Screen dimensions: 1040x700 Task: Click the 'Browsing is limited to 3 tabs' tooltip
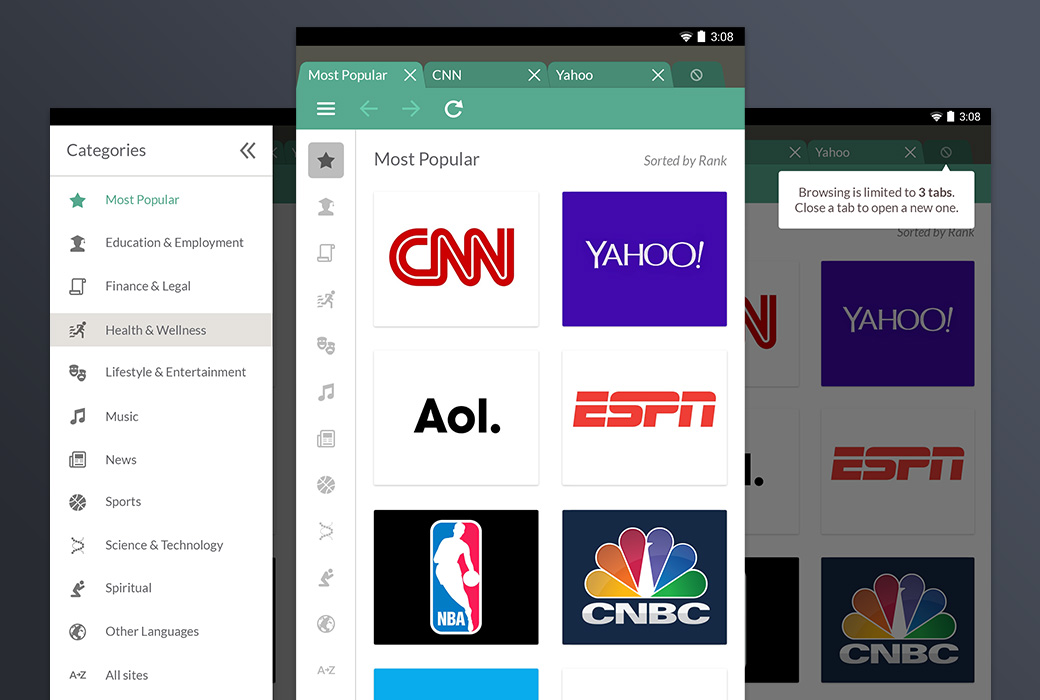pos(876,200)
